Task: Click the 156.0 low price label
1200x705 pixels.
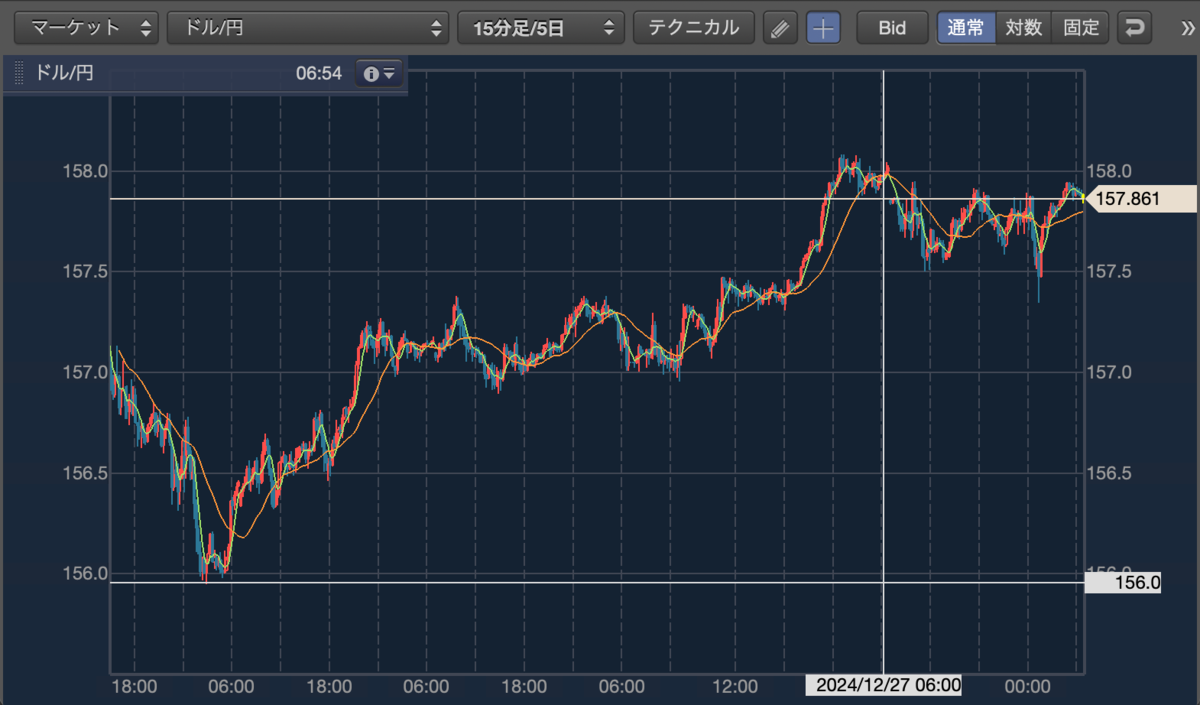Action: coord(1124,582)
